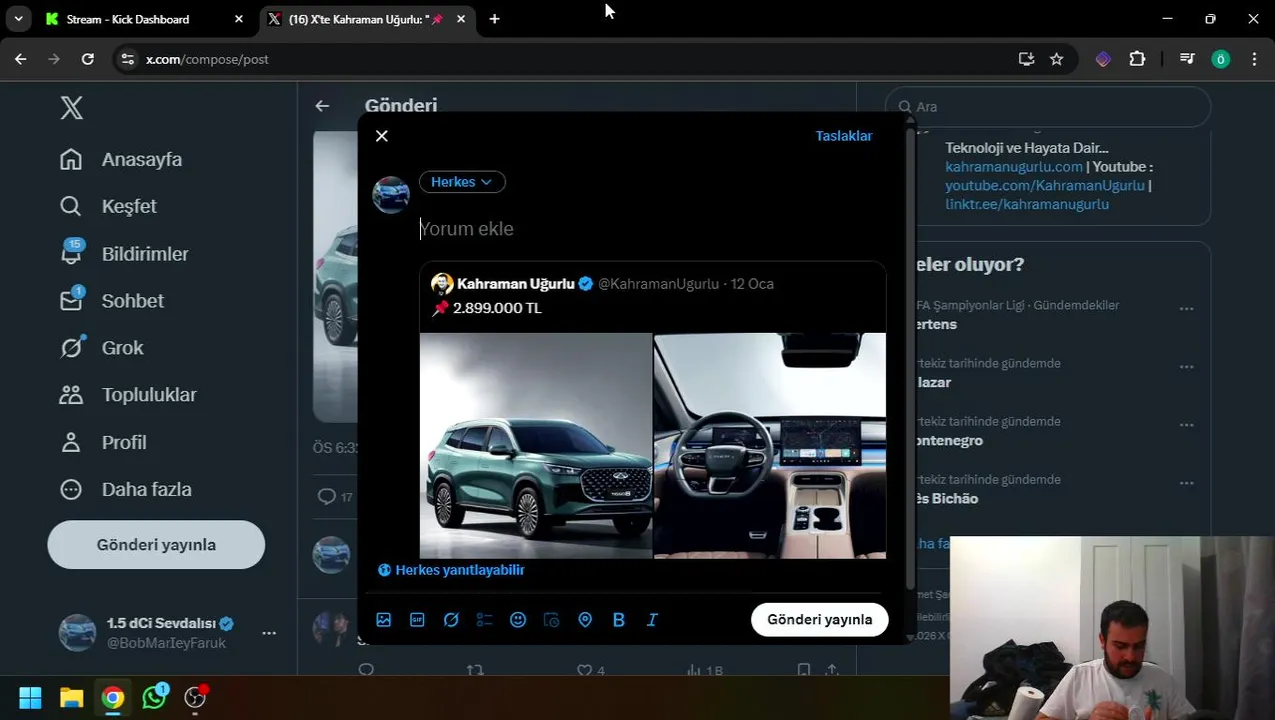The height and width of the screenshot is (720, 1275).
Task: Click Yorum ekle text field
Action: pyautogui.click(x=650, y=229)
